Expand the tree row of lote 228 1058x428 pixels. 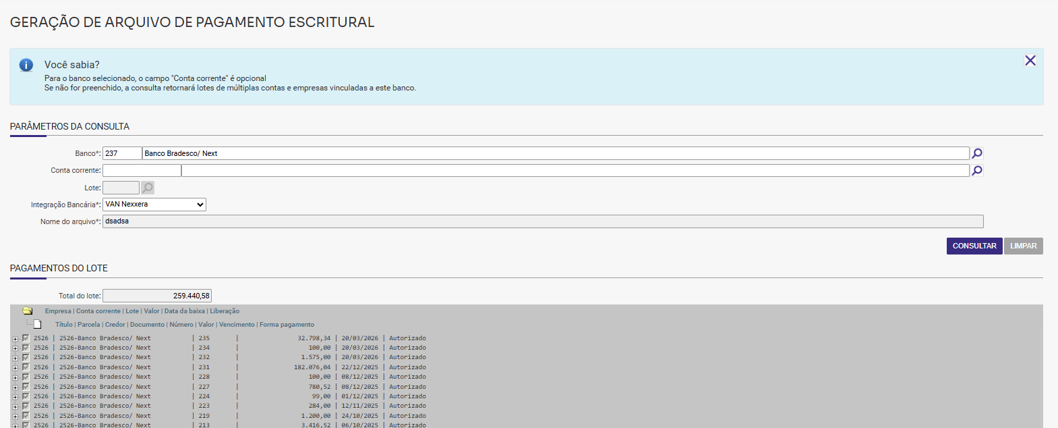click(x=16, y=377)
